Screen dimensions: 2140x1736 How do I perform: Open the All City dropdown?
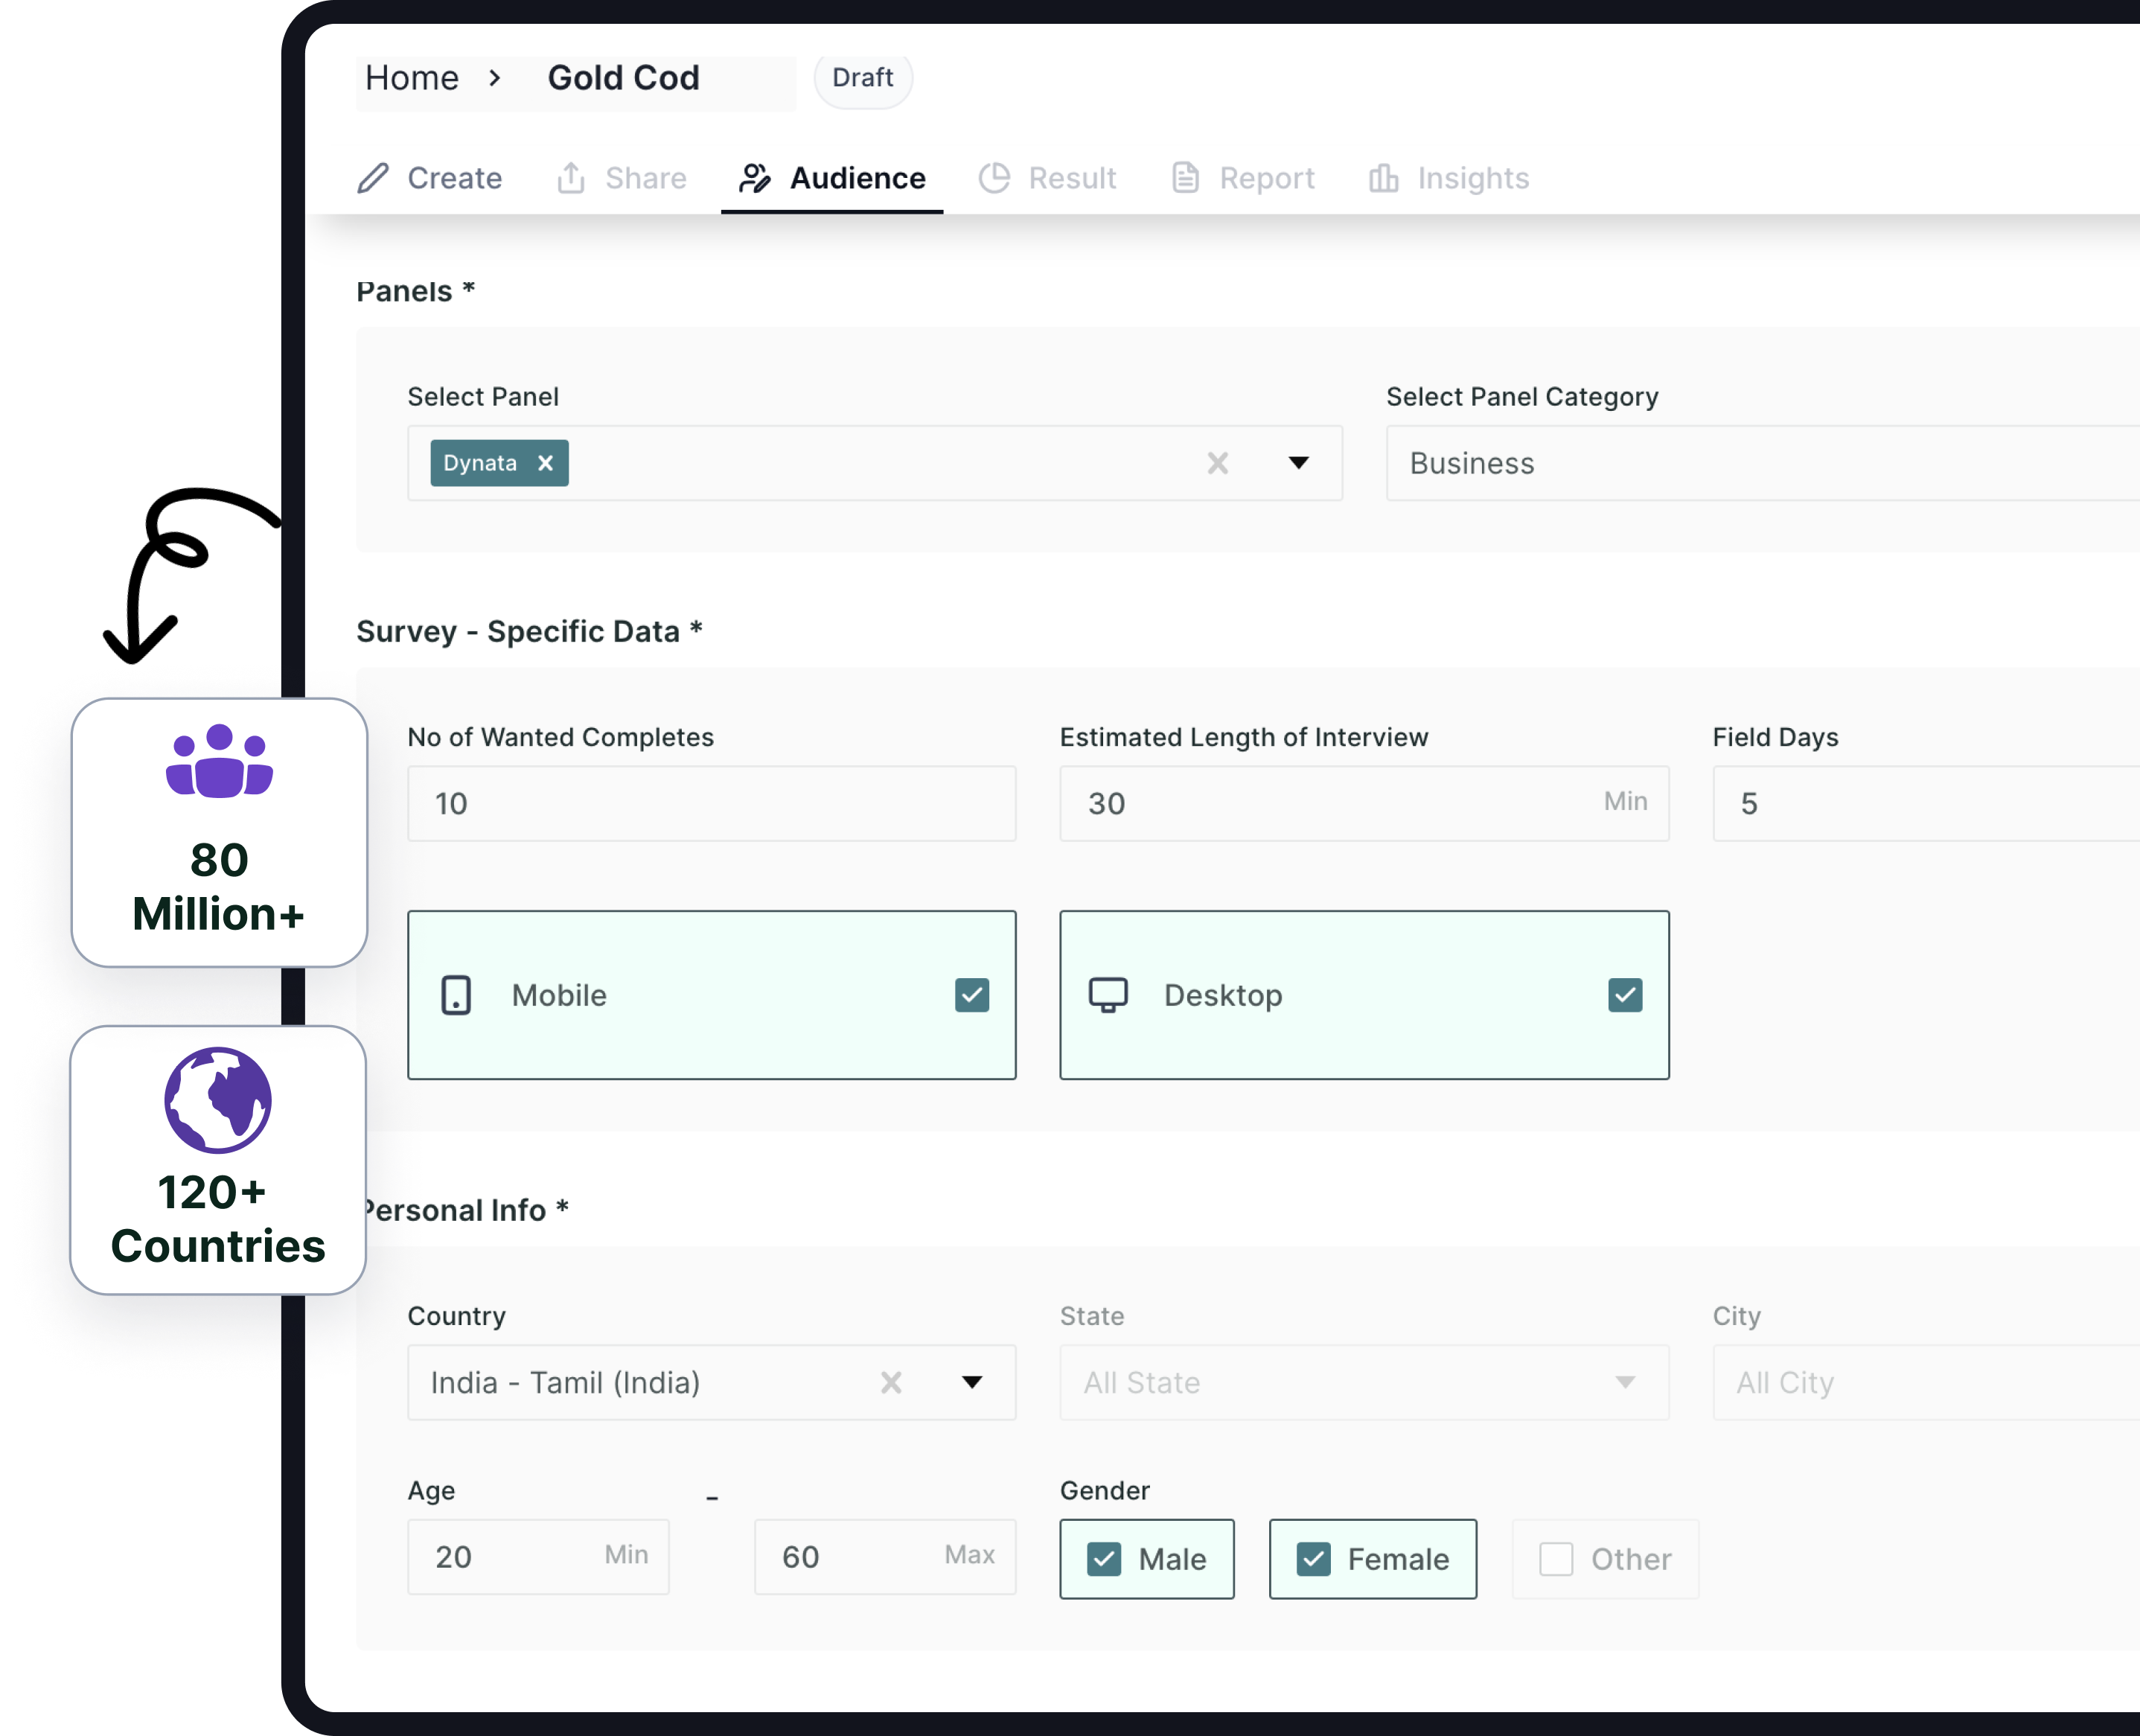click(1926, 1382)
